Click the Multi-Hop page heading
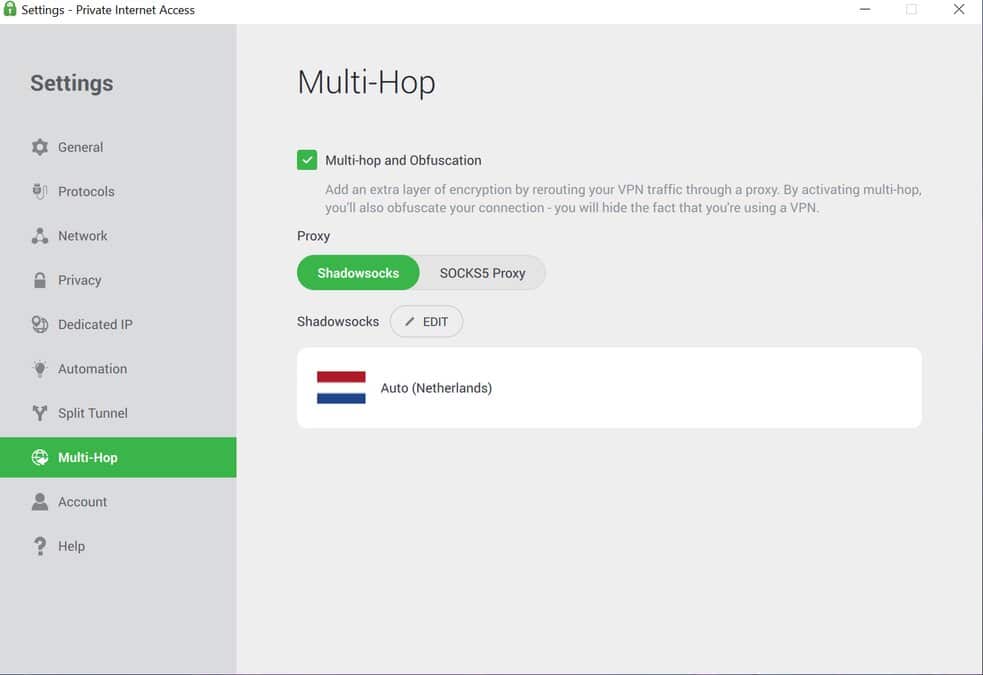 (367, 83)
